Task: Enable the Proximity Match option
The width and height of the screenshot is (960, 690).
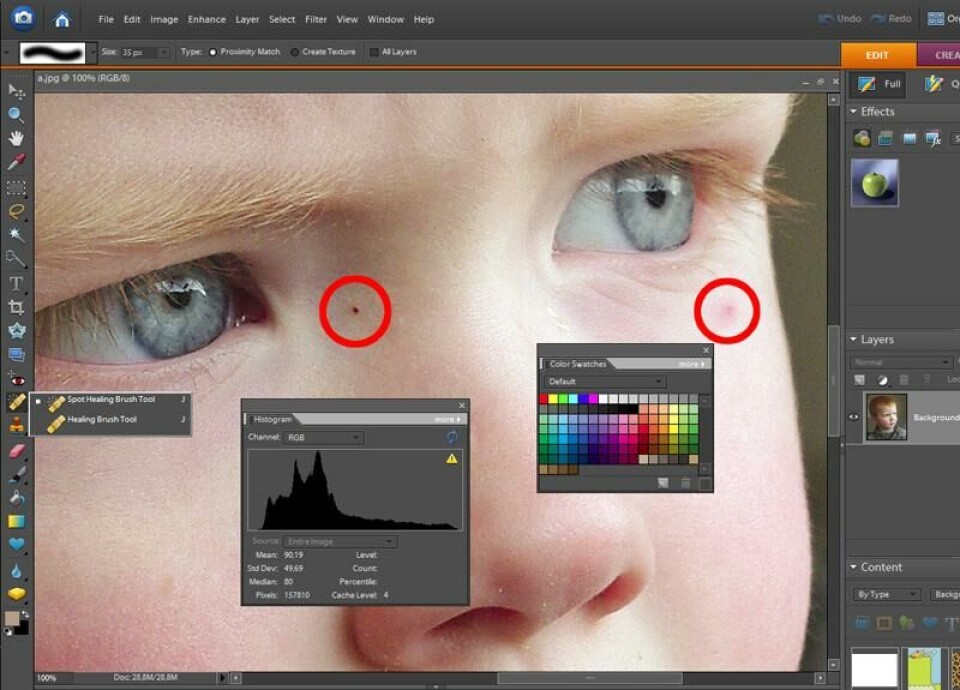Action: (212, 52)
